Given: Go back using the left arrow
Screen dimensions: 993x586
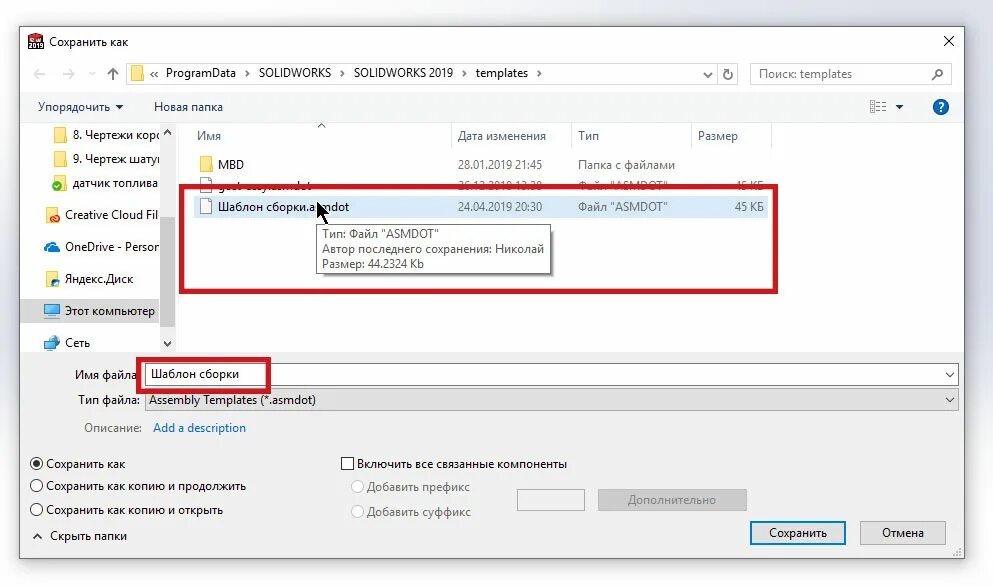Looking at the screenshot, I should click(39, 74).
